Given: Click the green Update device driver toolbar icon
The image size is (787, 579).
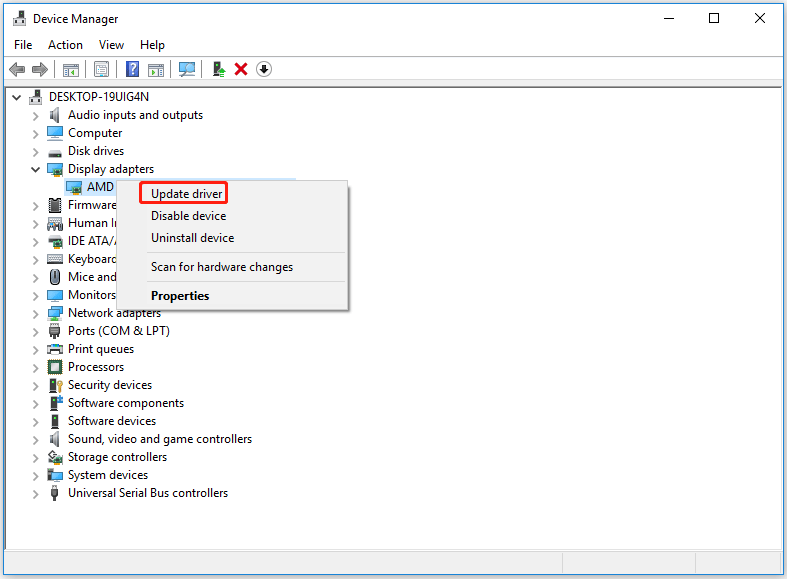Looking at the screenshot, I should 218,69.
